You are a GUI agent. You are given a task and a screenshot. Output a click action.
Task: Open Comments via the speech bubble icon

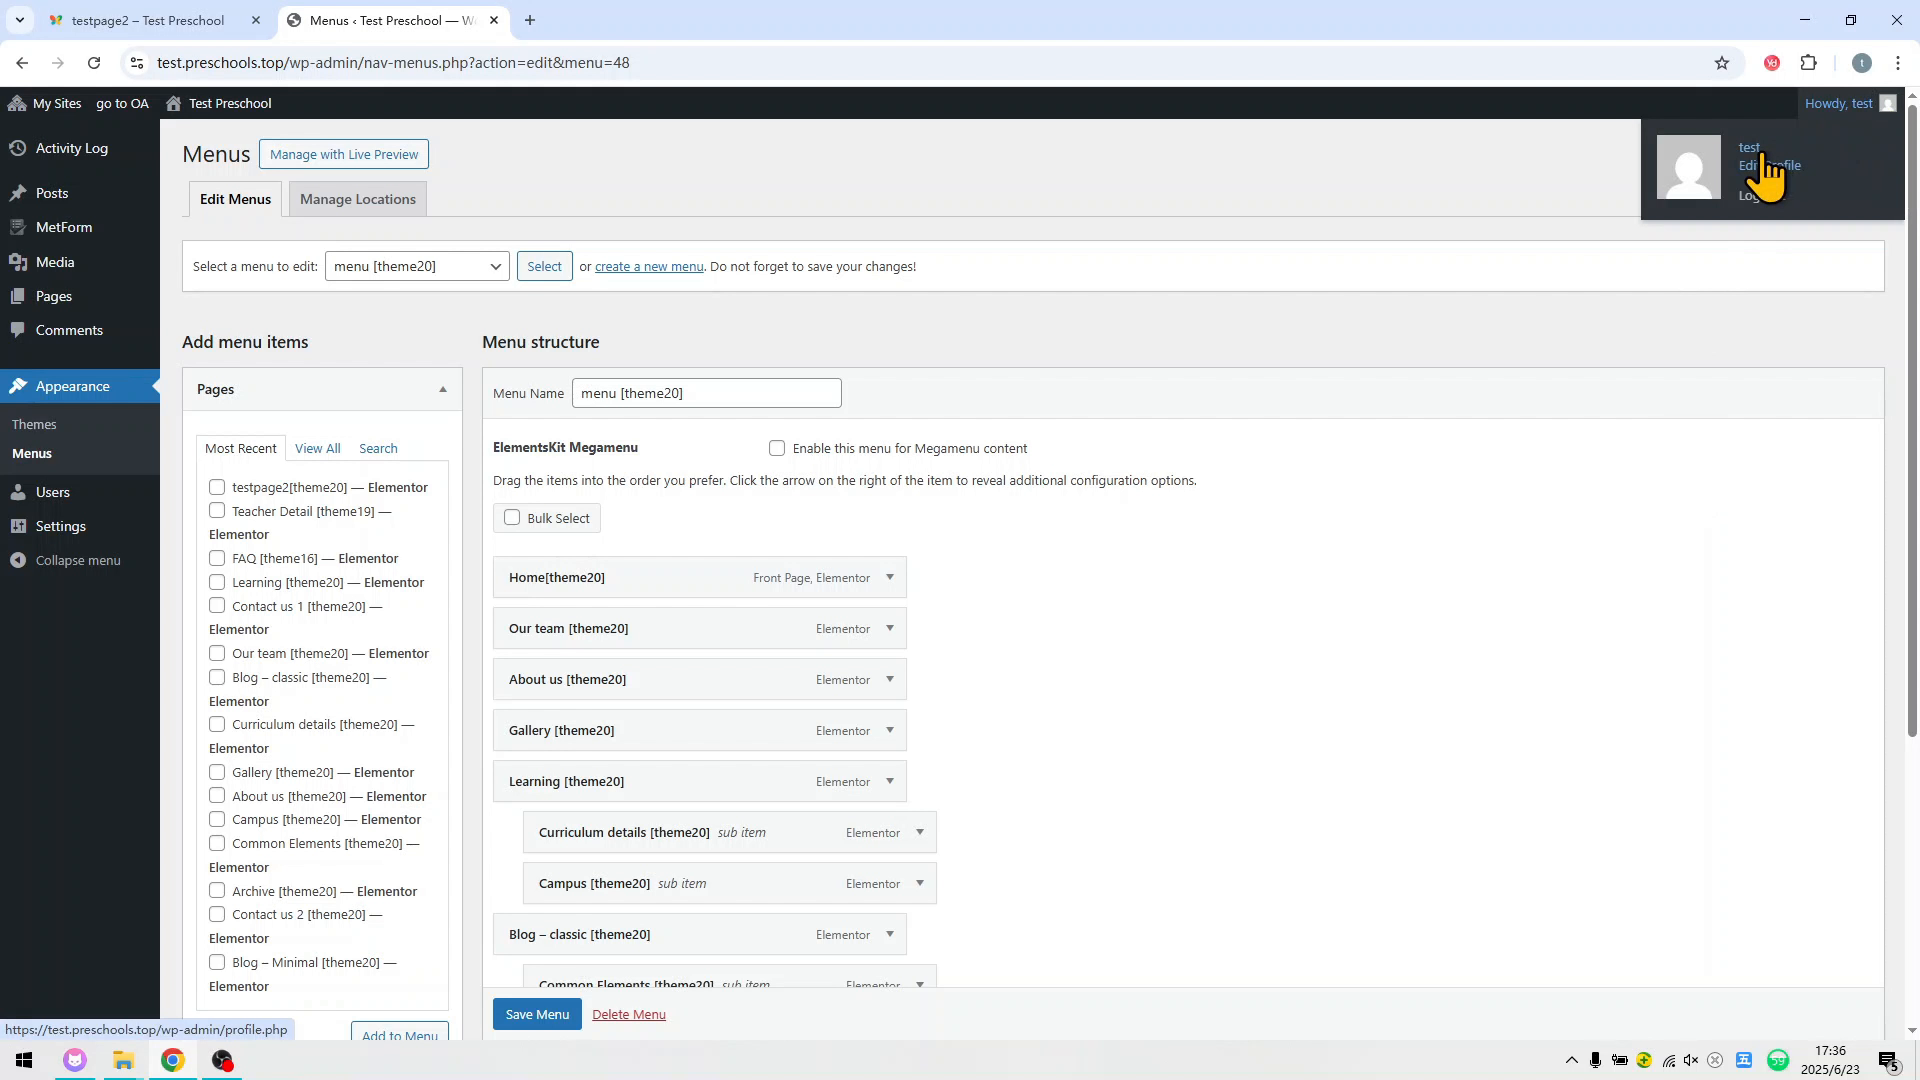pyautogui.click(x=18, y=330)
